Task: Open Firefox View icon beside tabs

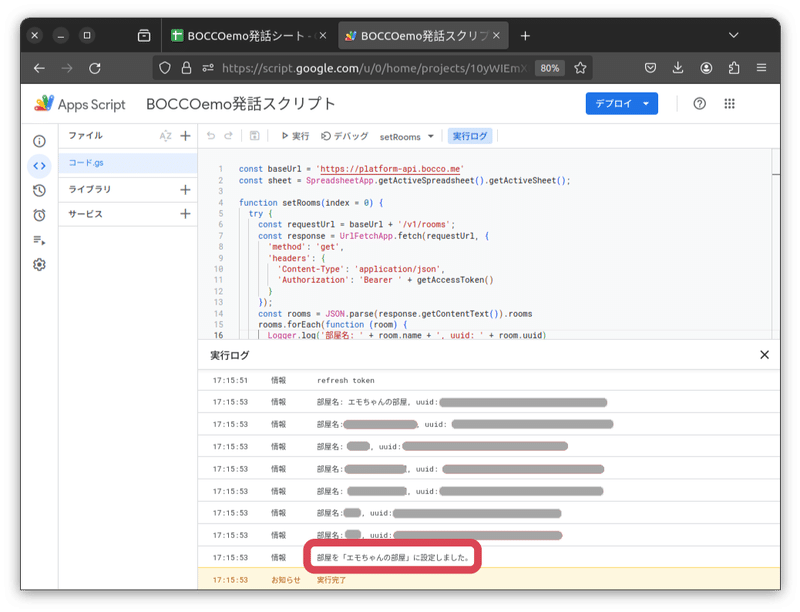Action: click(144, 36)
